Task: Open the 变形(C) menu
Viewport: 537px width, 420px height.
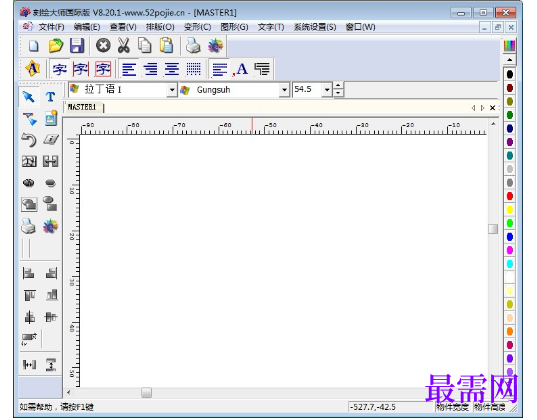Action: coord(197,27)
